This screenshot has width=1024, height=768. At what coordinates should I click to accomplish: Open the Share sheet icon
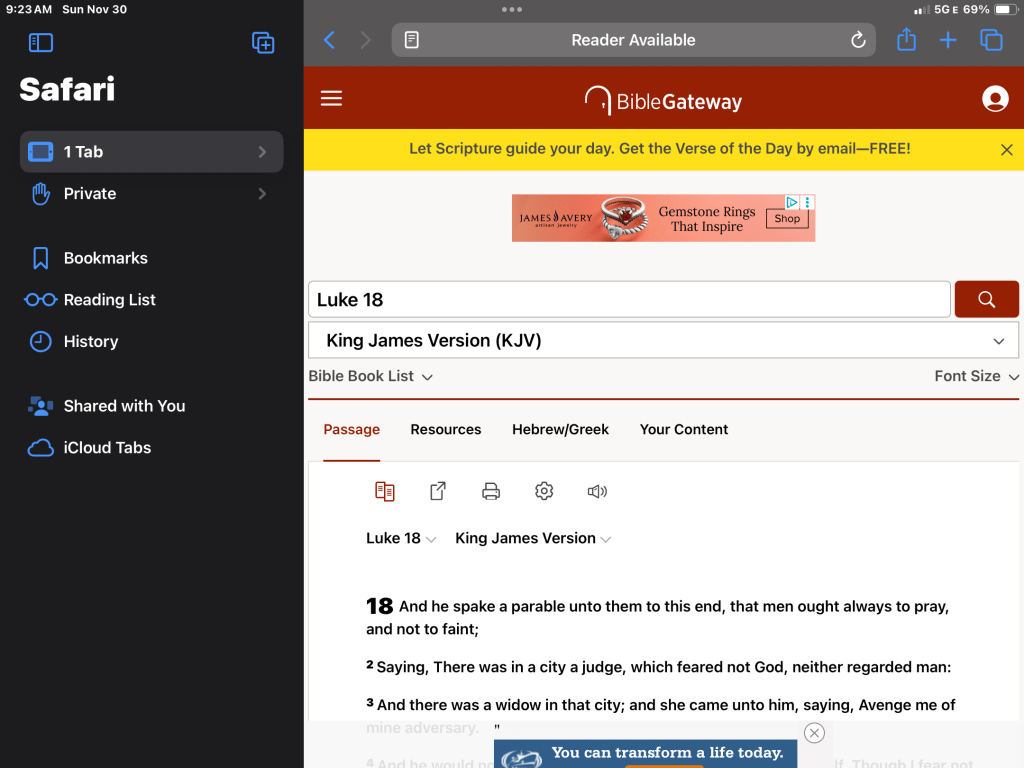click(x=906, y=40)
